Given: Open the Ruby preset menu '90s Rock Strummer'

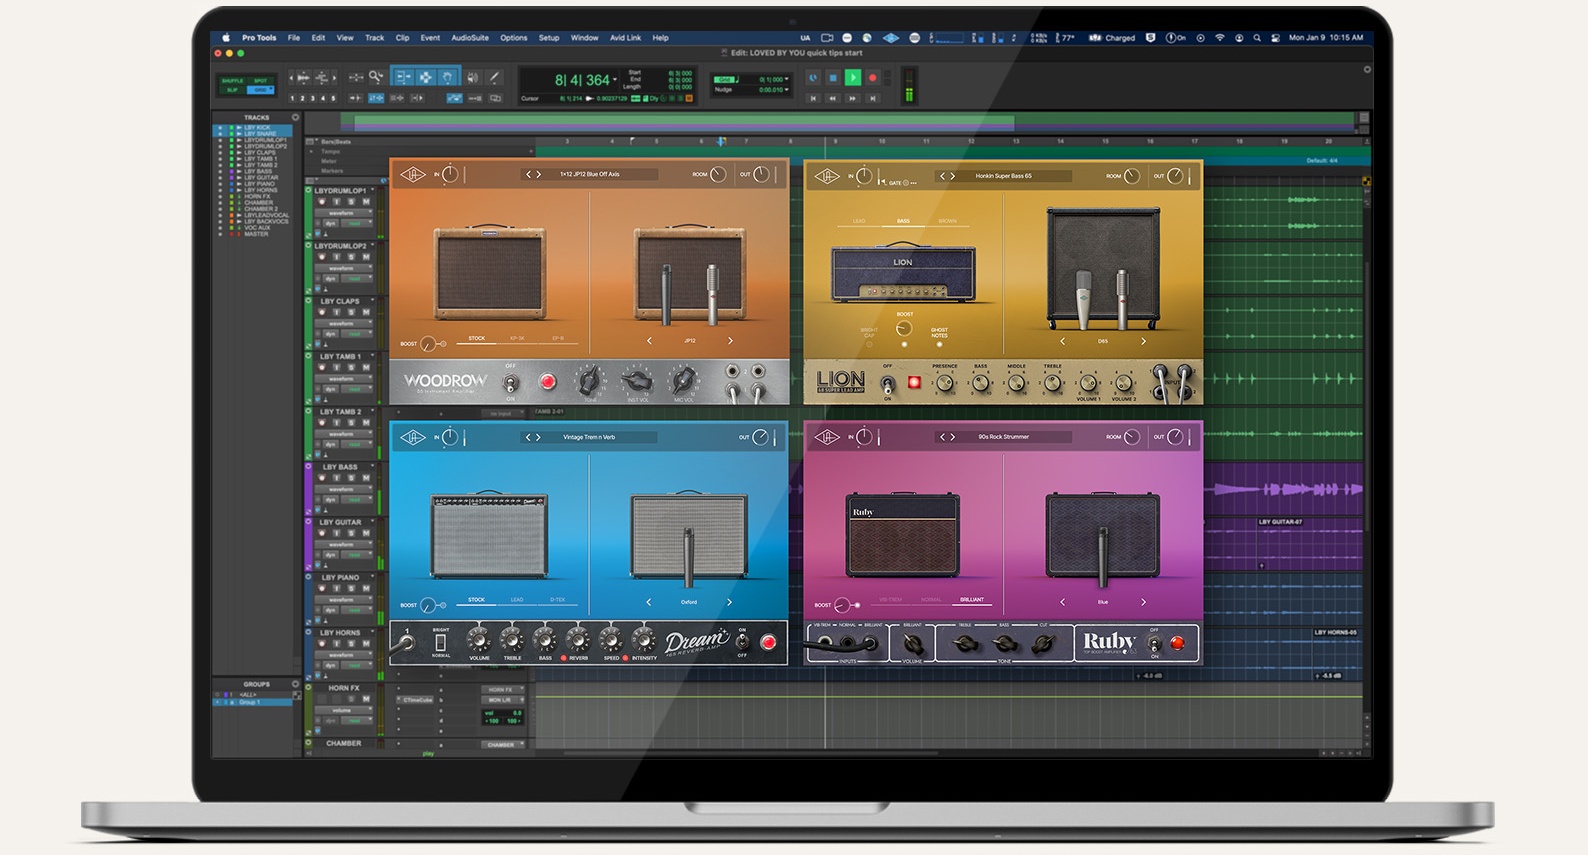Looking at the screenshot, I should tap(1003, 437).
